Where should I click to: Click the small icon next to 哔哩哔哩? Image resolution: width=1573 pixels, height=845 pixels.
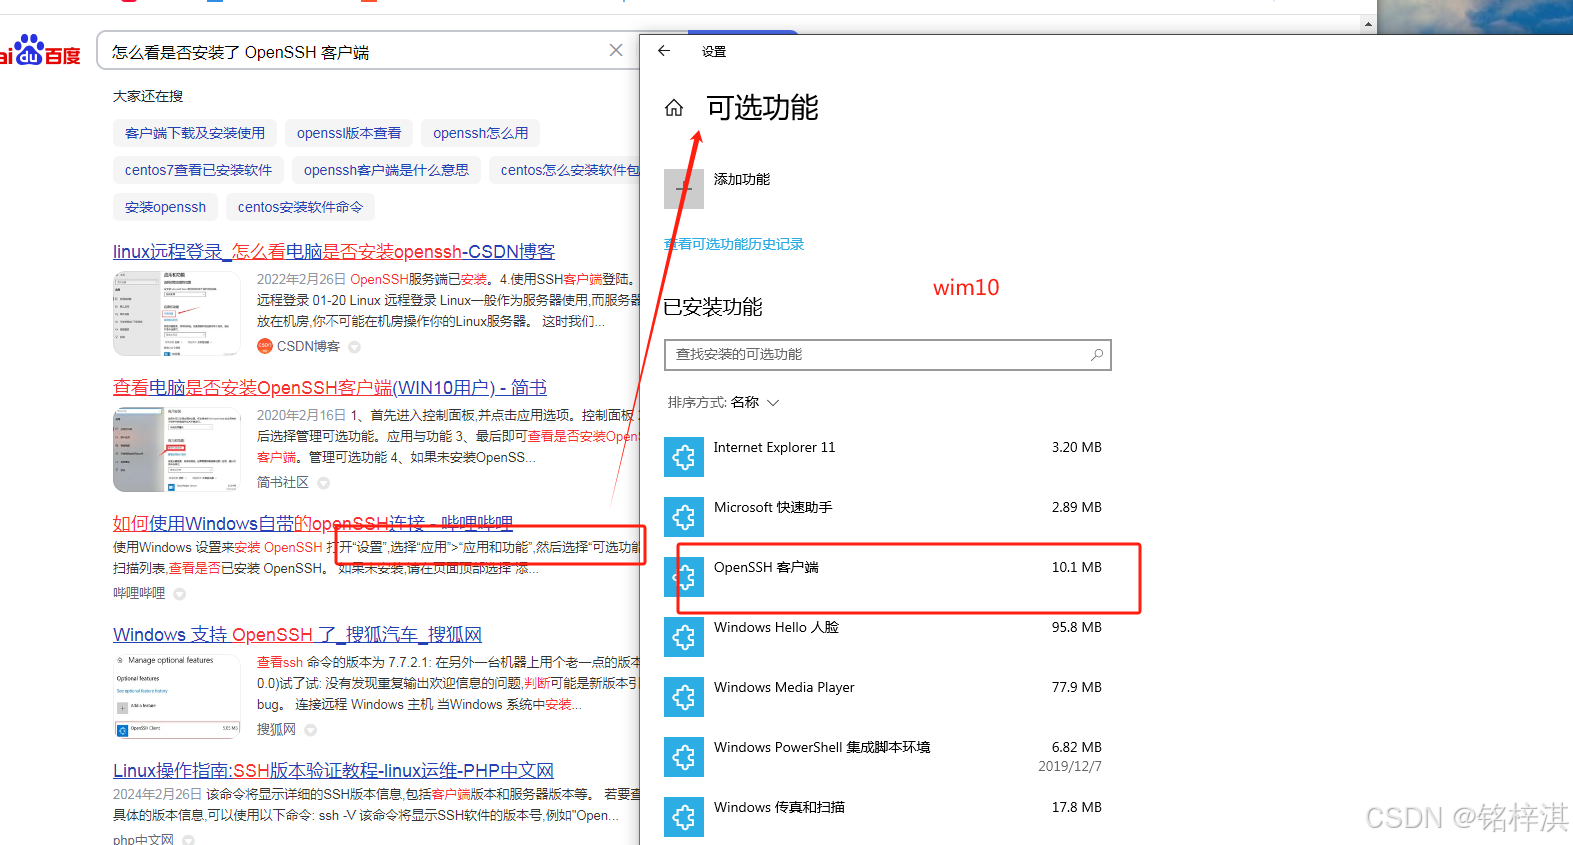pyautogui.click(x=180, y=594)
